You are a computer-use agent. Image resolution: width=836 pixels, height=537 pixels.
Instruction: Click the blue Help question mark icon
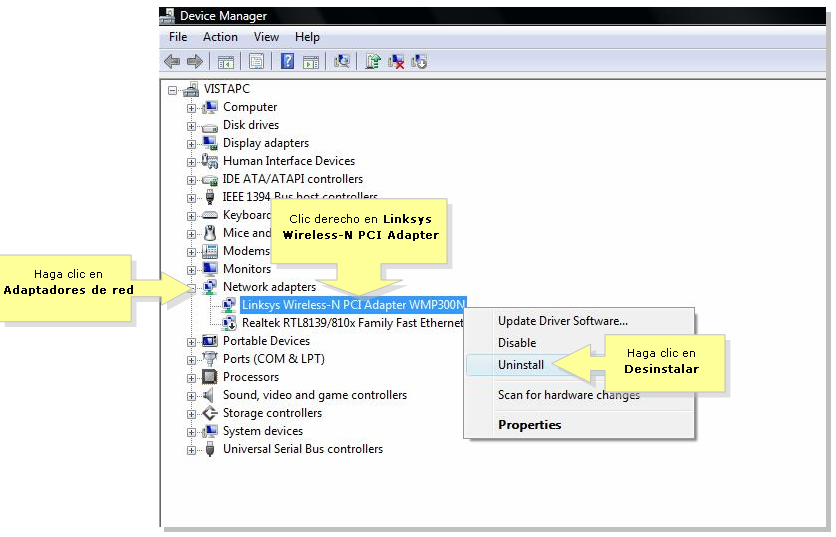[287, 61]
